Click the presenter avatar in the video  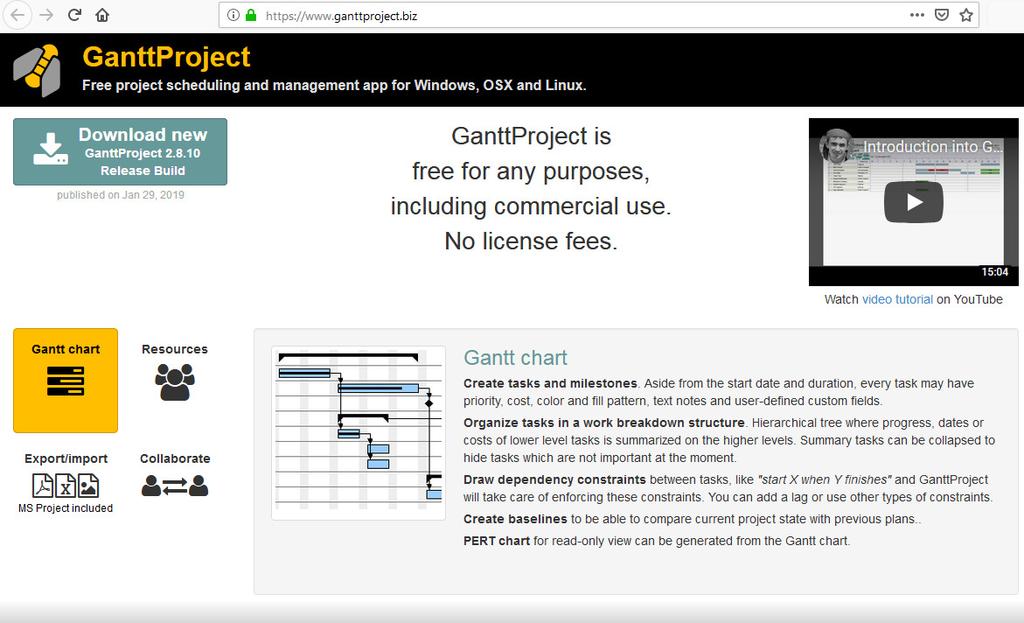pos(836,146)
